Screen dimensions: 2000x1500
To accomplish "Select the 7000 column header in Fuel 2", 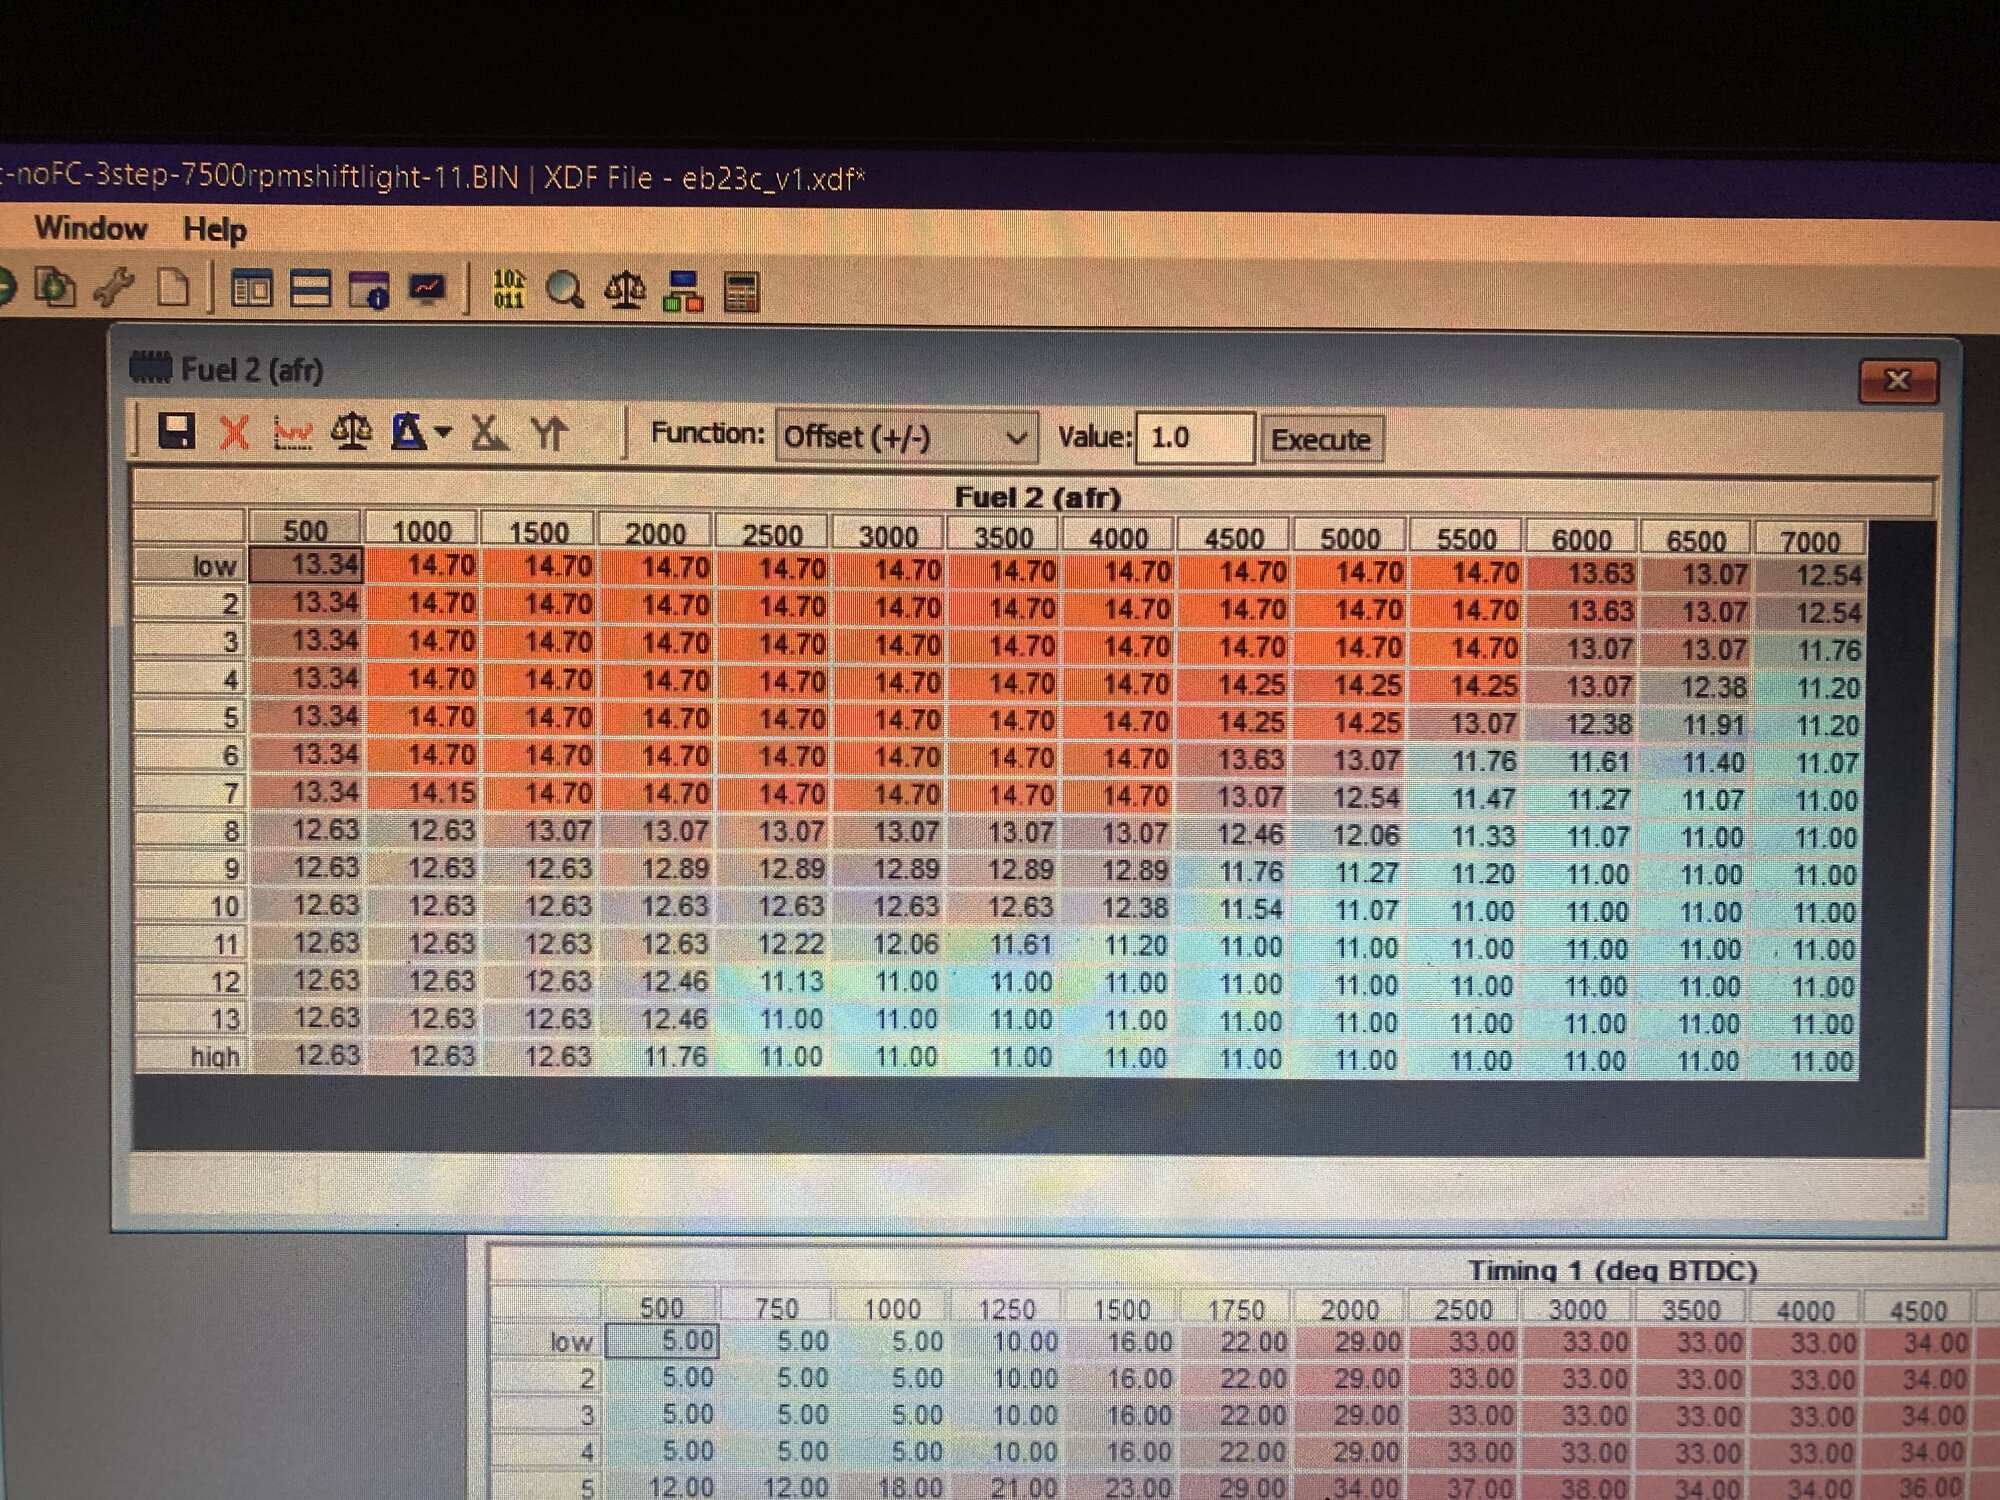I will [1811, 541].
